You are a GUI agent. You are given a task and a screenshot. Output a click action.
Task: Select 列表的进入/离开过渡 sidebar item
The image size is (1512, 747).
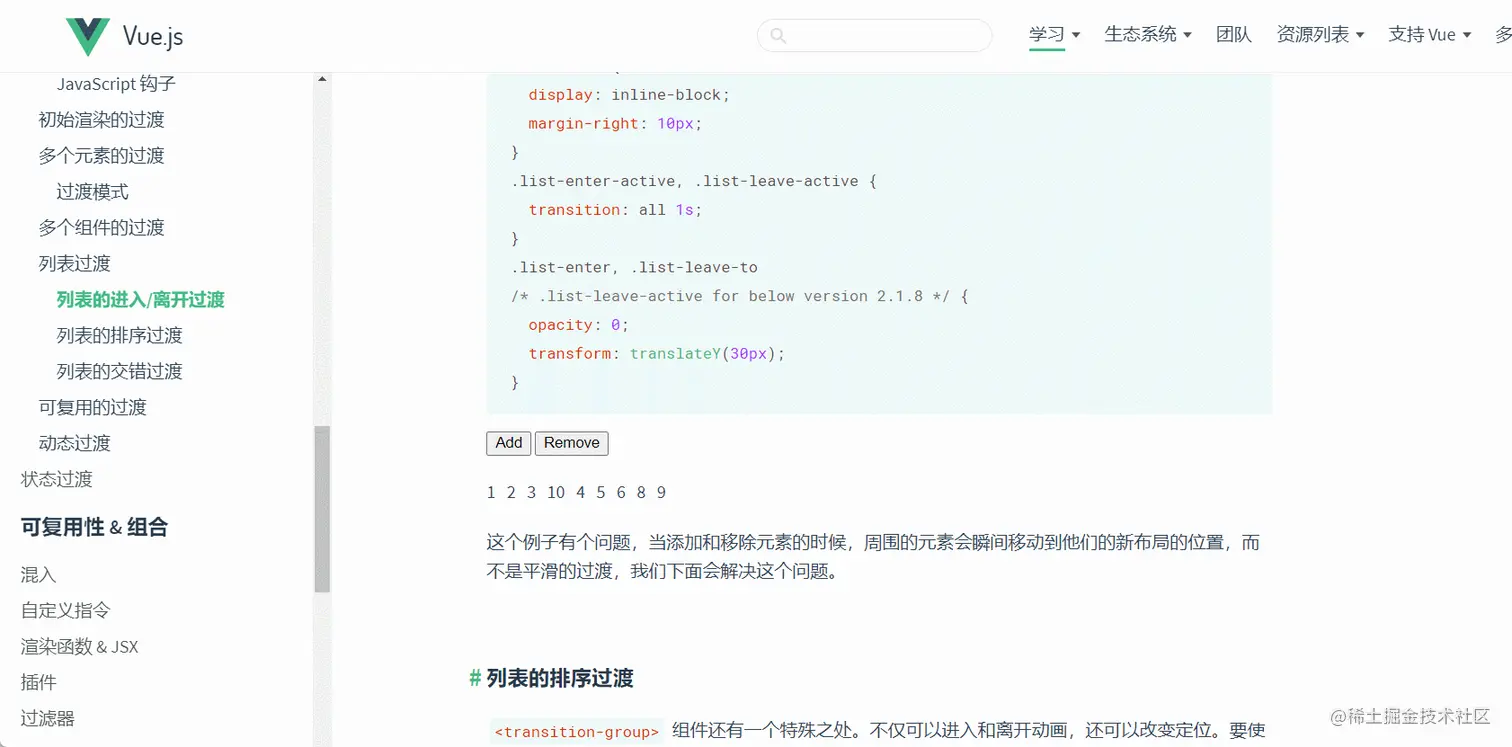click(141, 300)
